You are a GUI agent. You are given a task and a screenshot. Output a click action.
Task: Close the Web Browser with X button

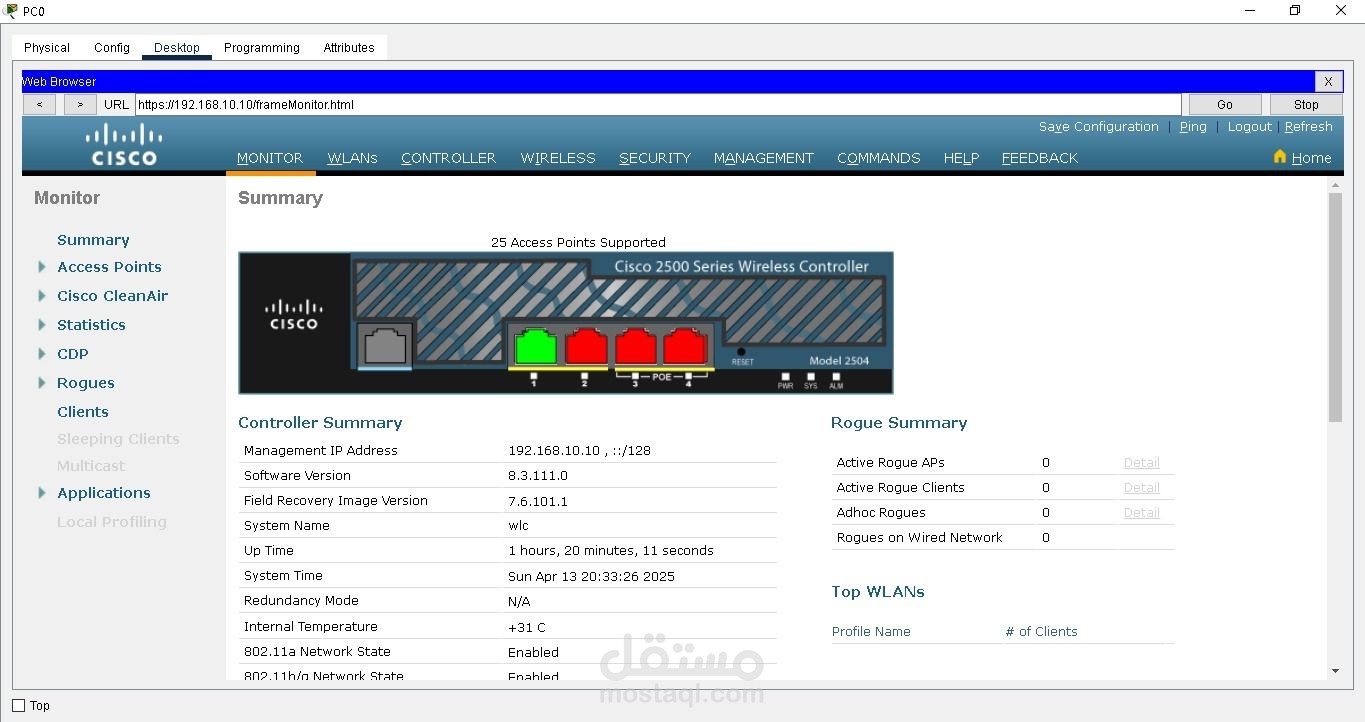(1328, 82)
